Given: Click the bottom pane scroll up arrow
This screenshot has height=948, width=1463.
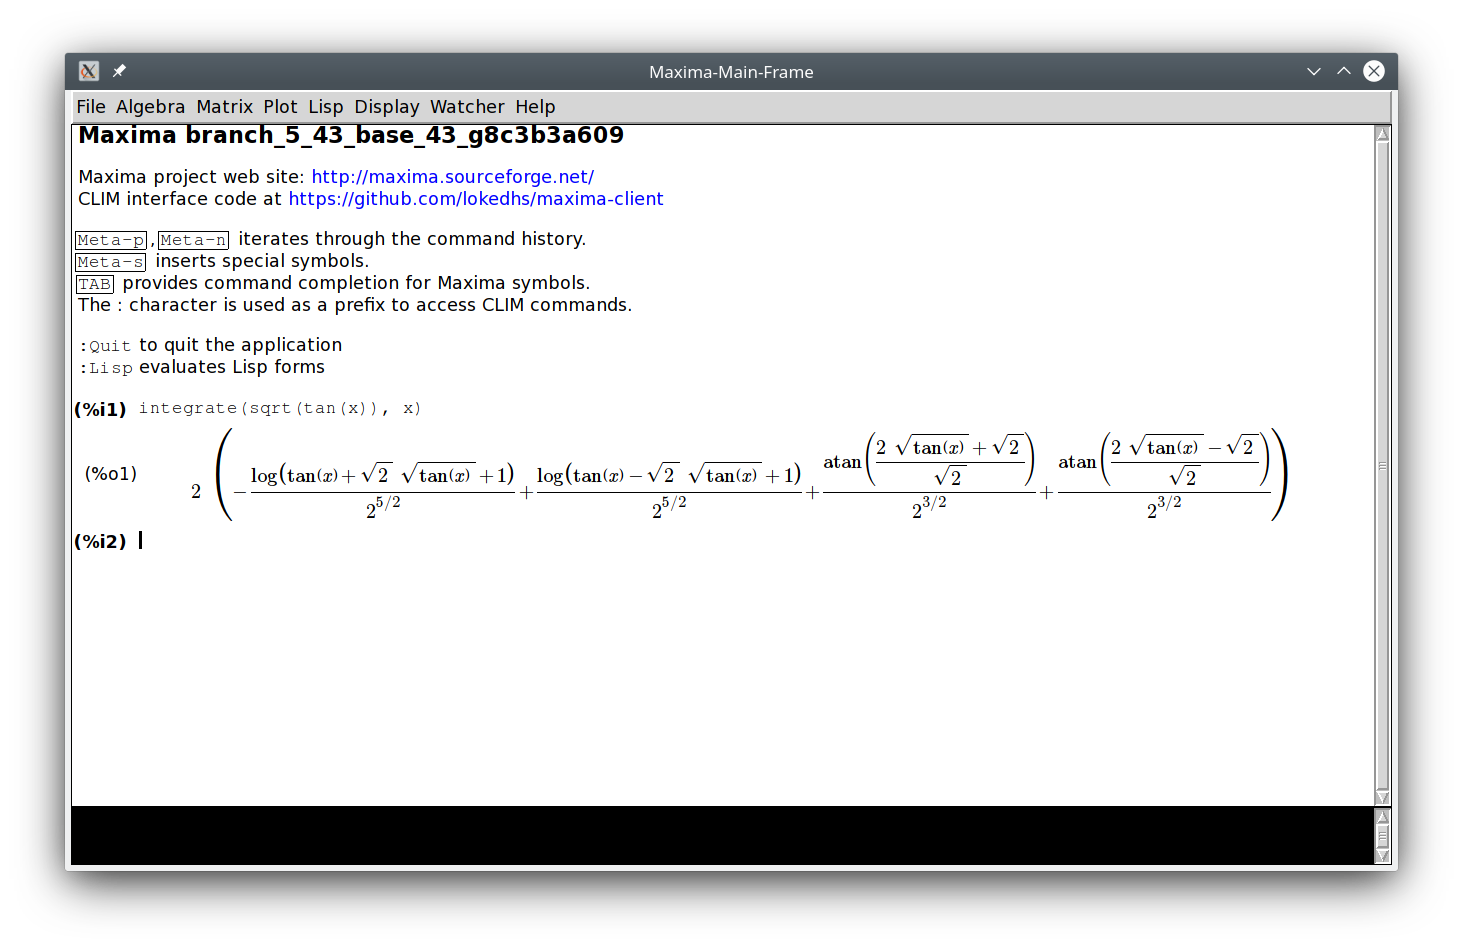Looking at the screenshot, I should tap(1383, 816).
